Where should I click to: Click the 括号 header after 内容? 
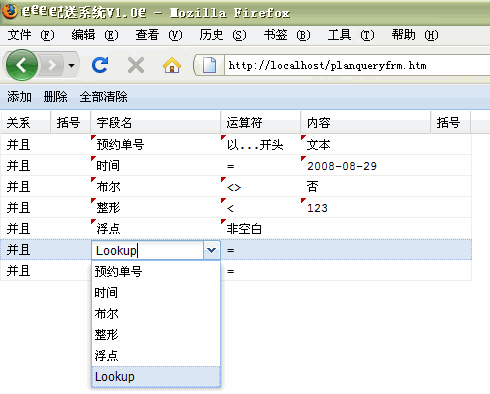tap(451, 123)
